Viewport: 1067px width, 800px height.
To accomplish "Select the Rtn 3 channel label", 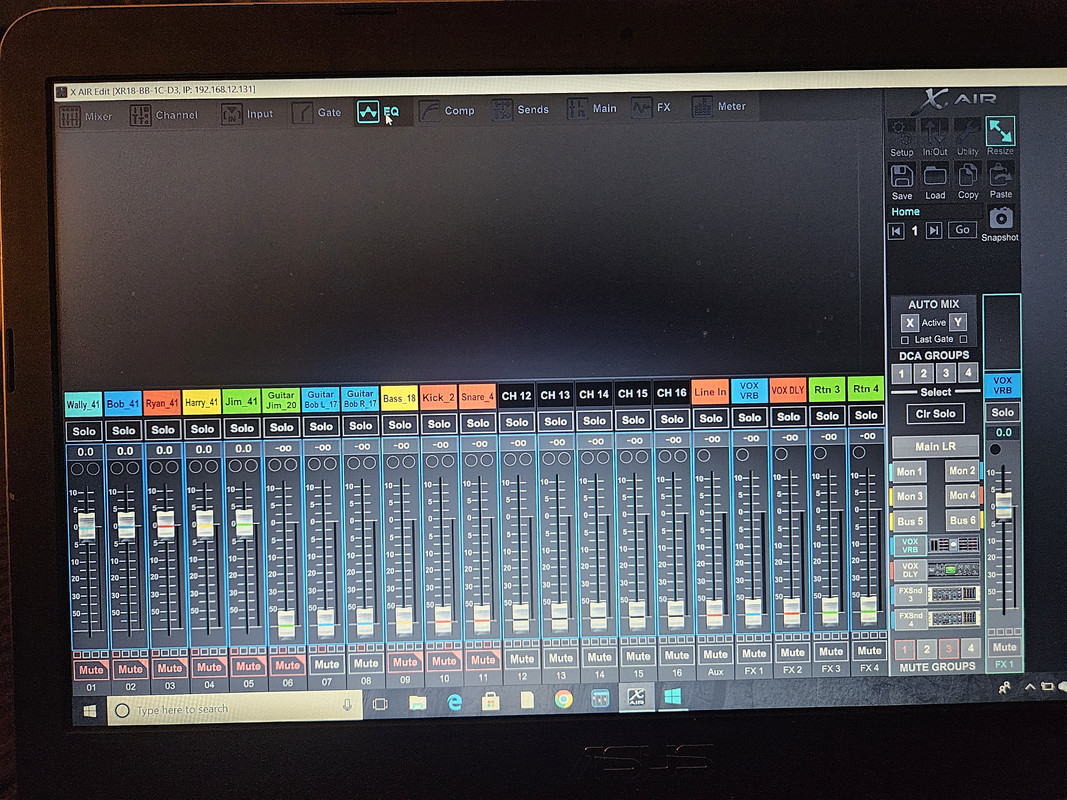I will click(x=827, y=390).
